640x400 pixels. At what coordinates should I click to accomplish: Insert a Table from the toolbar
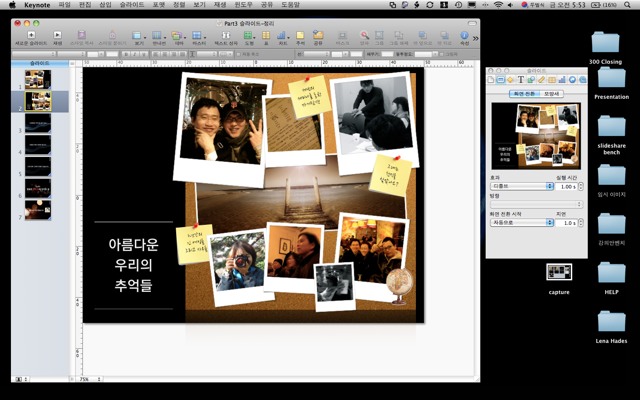(266, 36)
